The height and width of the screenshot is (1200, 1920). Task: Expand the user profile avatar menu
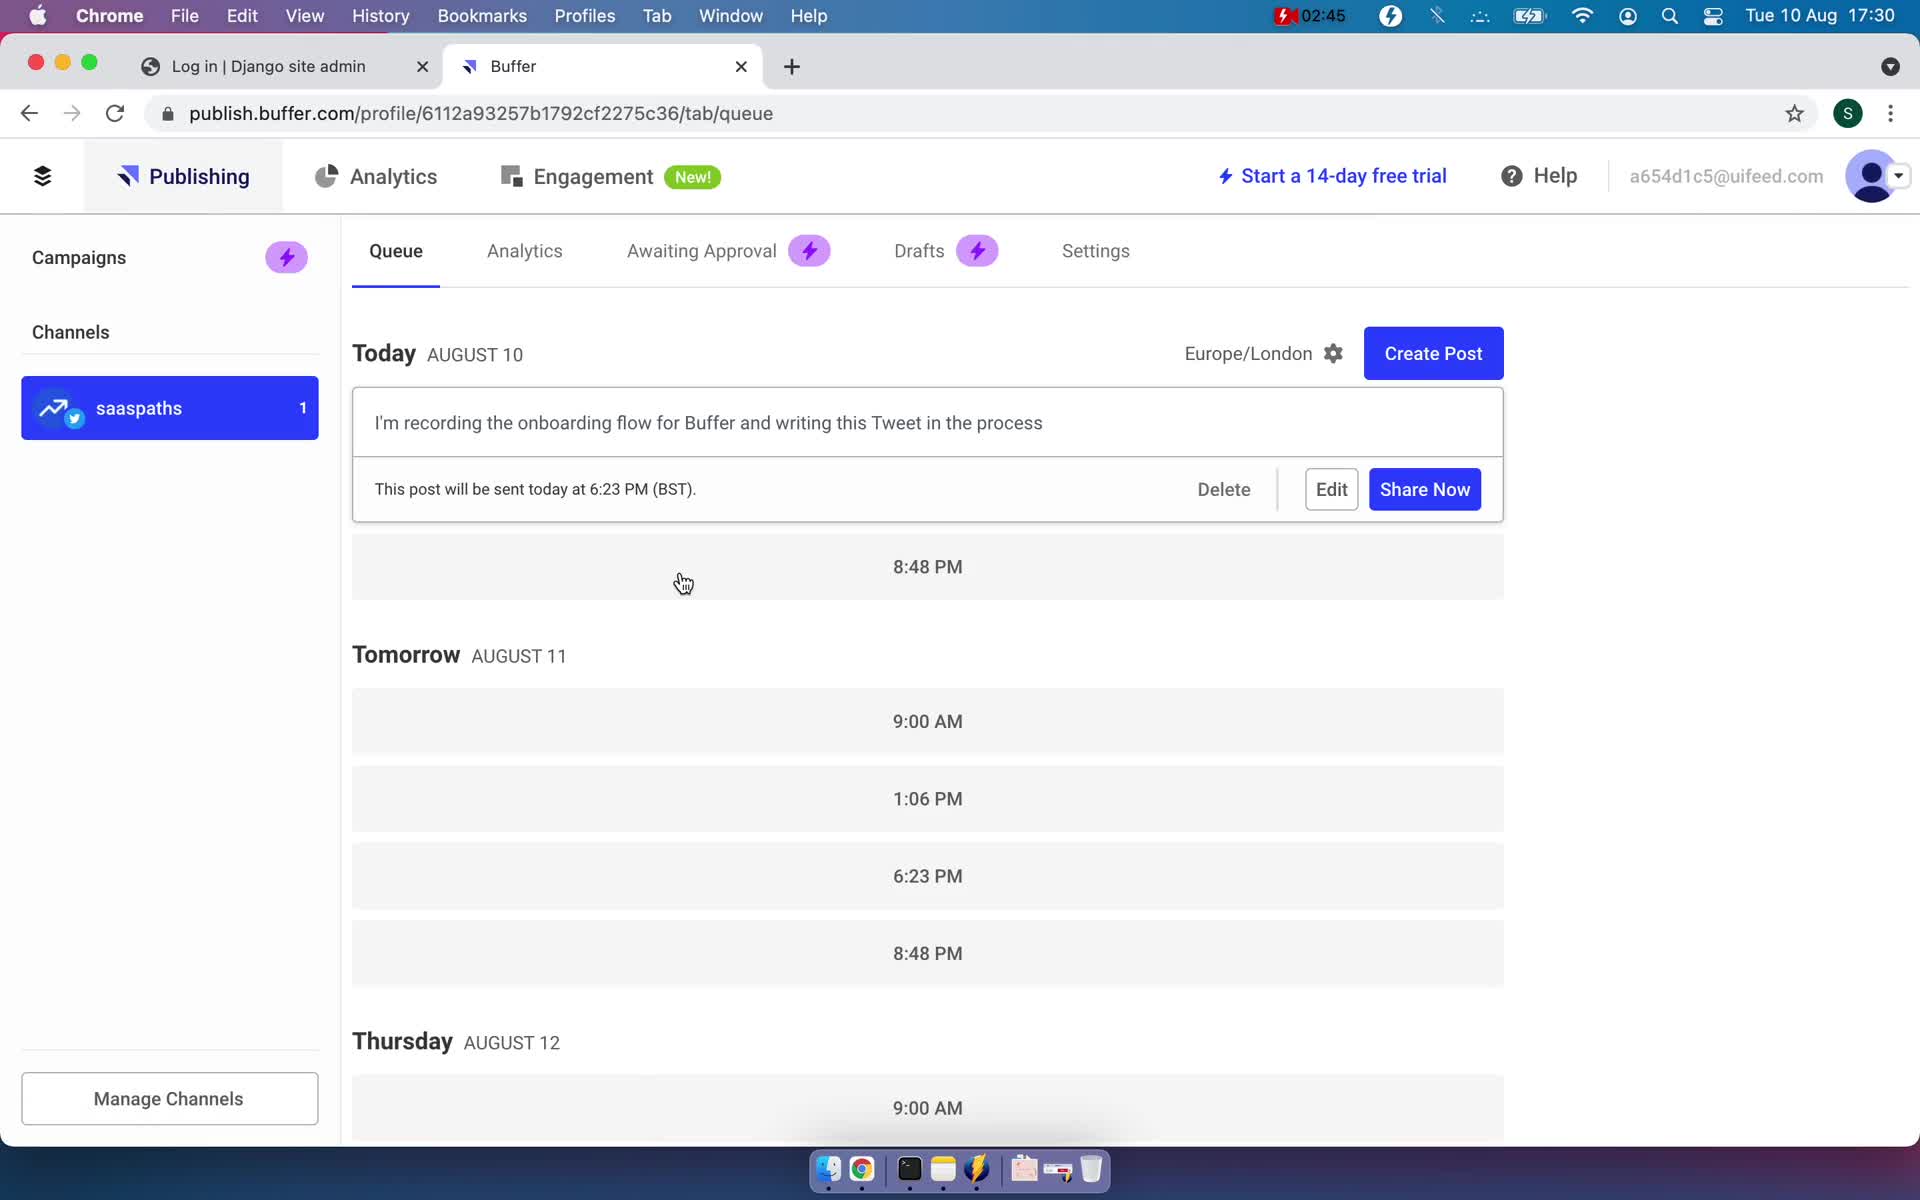(x=1877, y=176)
